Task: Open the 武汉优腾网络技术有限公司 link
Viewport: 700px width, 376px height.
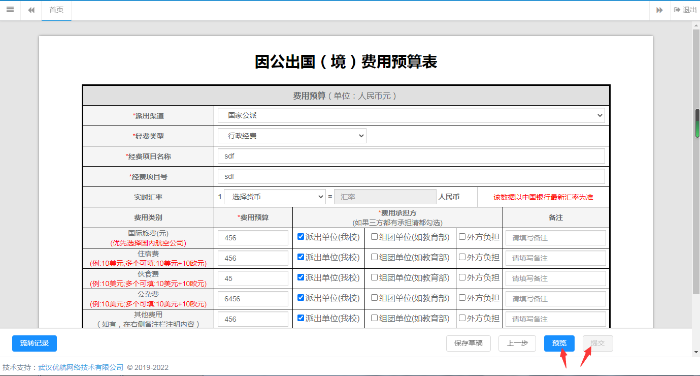Action: (81, 368)
